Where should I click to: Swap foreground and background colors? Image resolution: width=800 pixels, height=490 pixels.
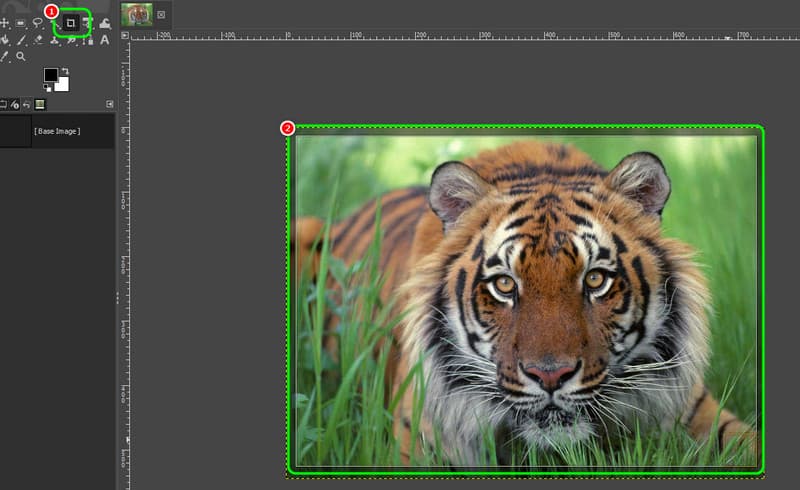pyautogui.click(x=64, y=71)
